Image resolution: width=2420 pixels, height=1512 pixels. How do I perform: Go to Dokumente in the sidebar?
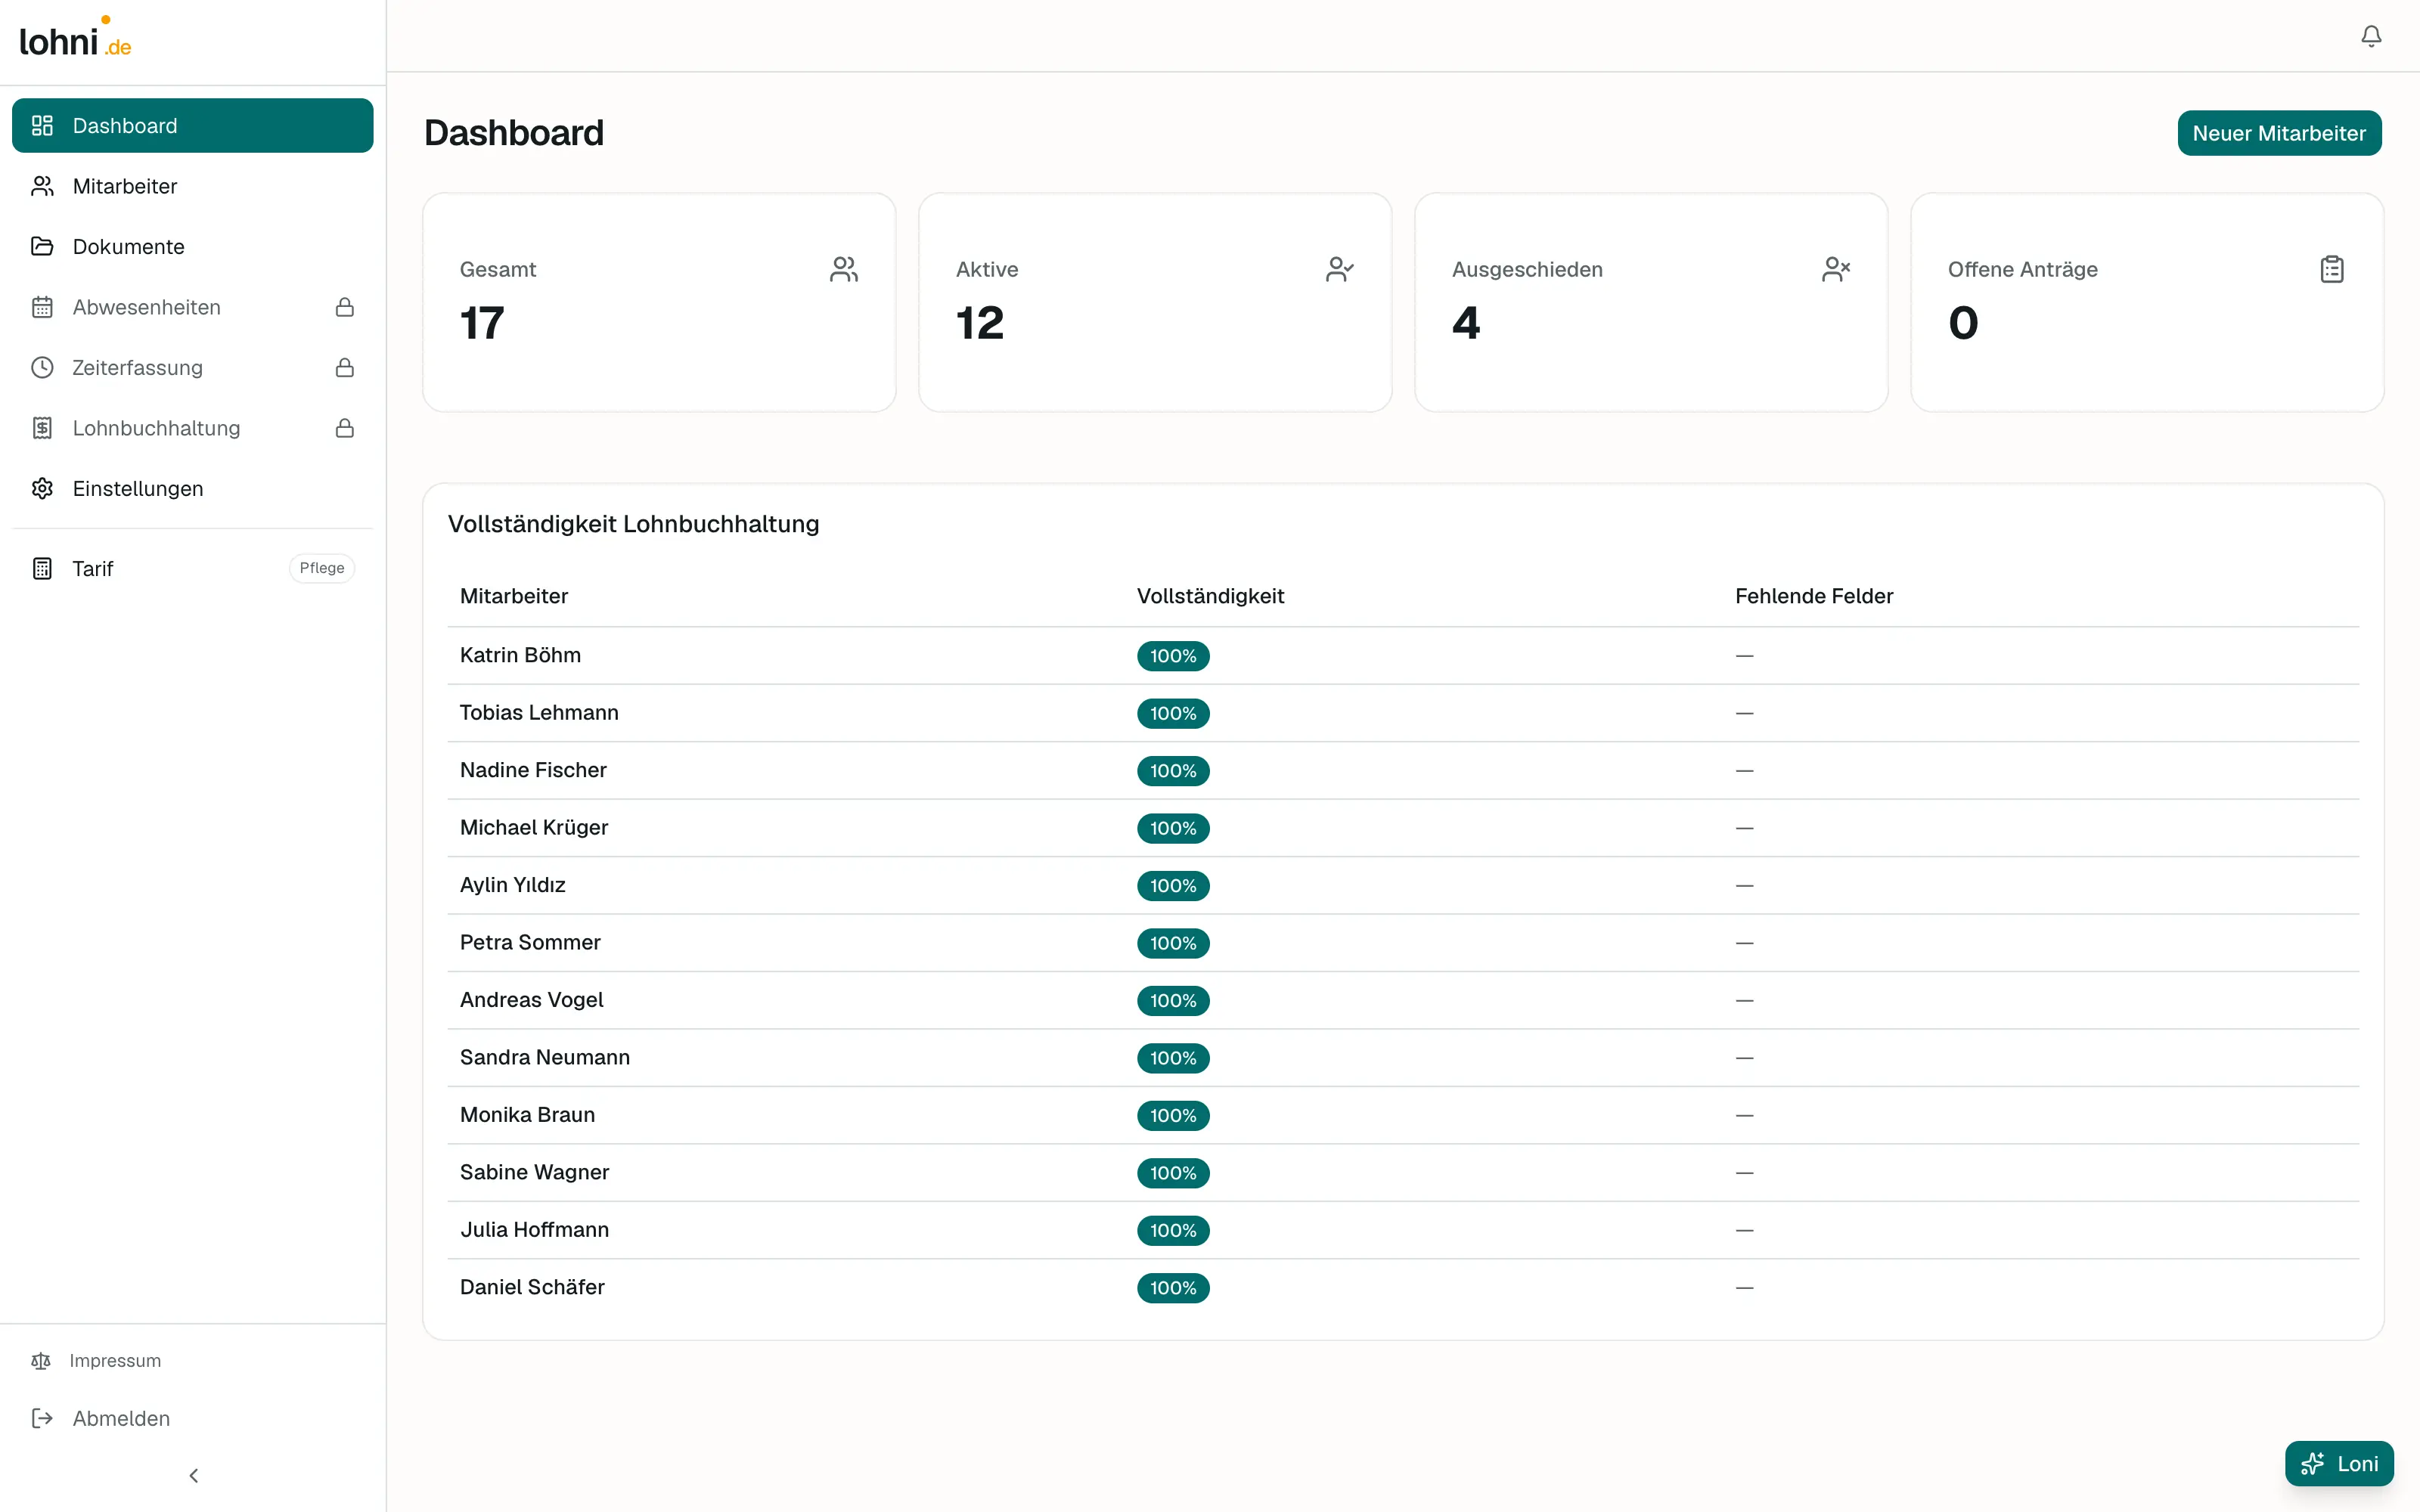tap(192, 246)
